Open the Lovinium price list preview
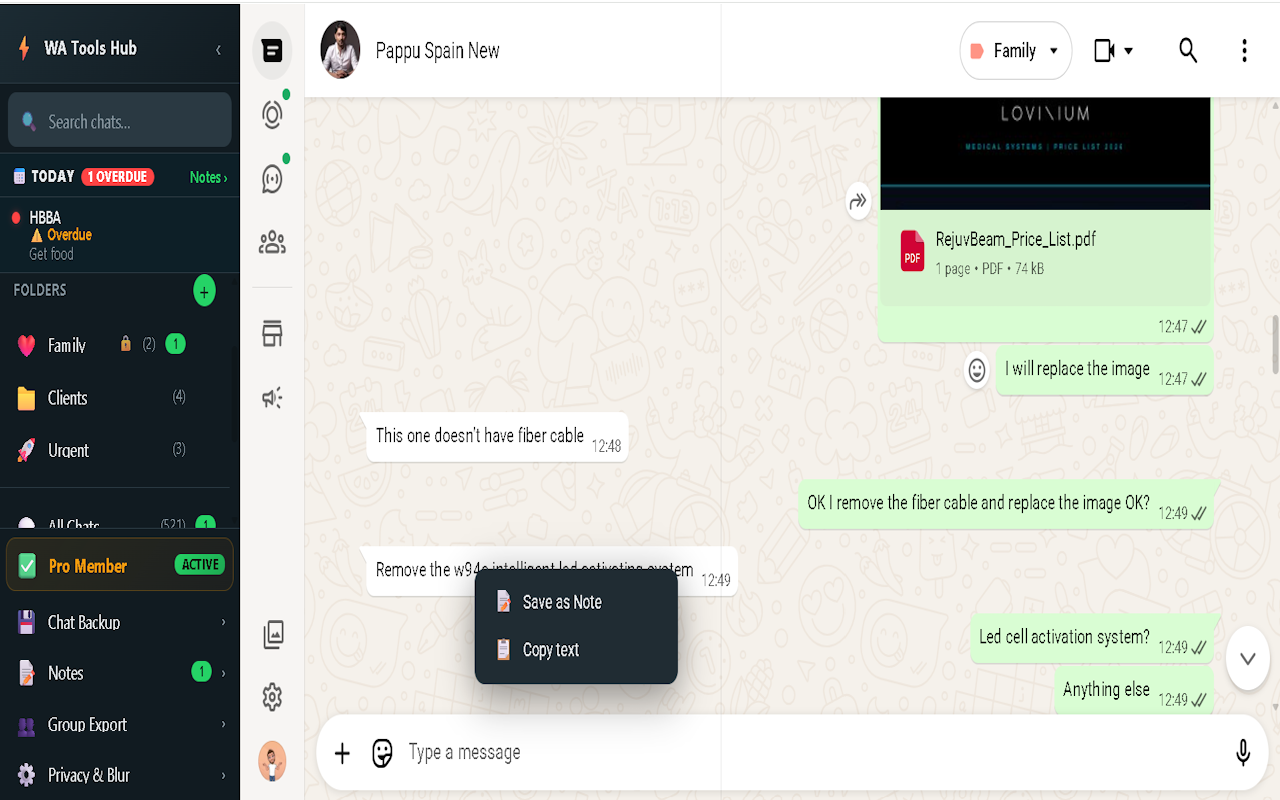1280x800 pixels. coord(1045,153)
